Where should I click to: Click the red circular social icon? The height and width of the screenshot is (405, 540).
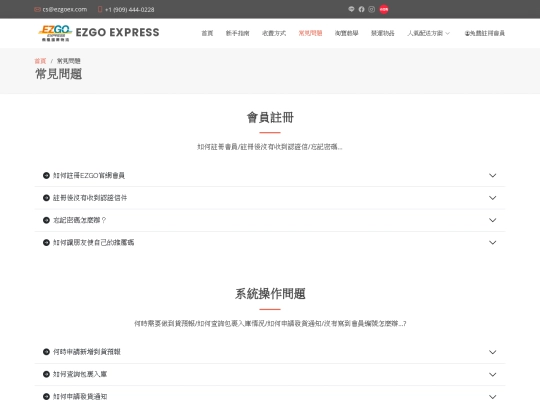[384, 9]
